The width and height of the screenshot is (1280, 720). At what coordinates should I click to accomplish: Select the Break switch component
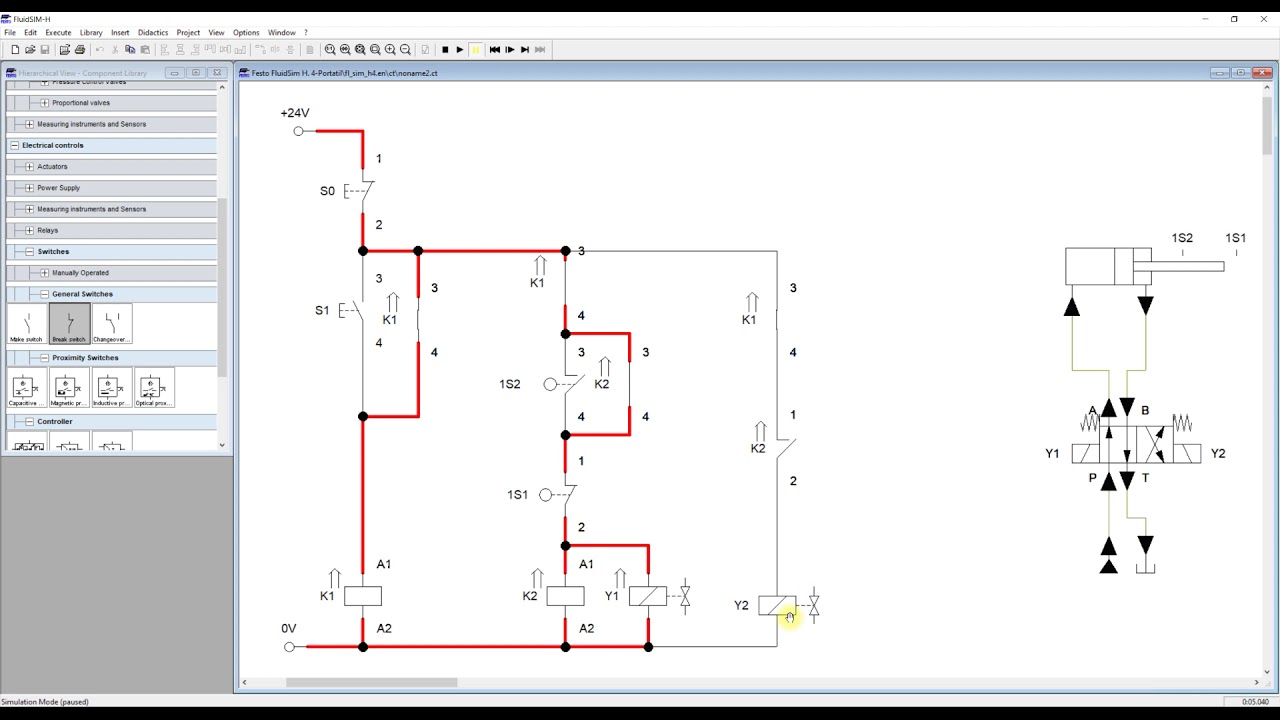pyautogui.click(x=69, y=324)
